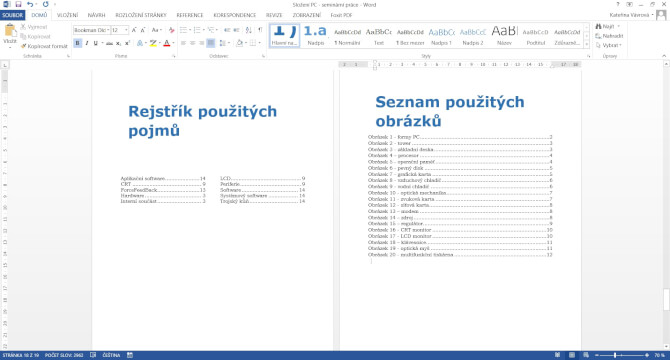Open the Katerina Vavrova account picture
Viewport: 670px width, 360px height.
(661, 15)
